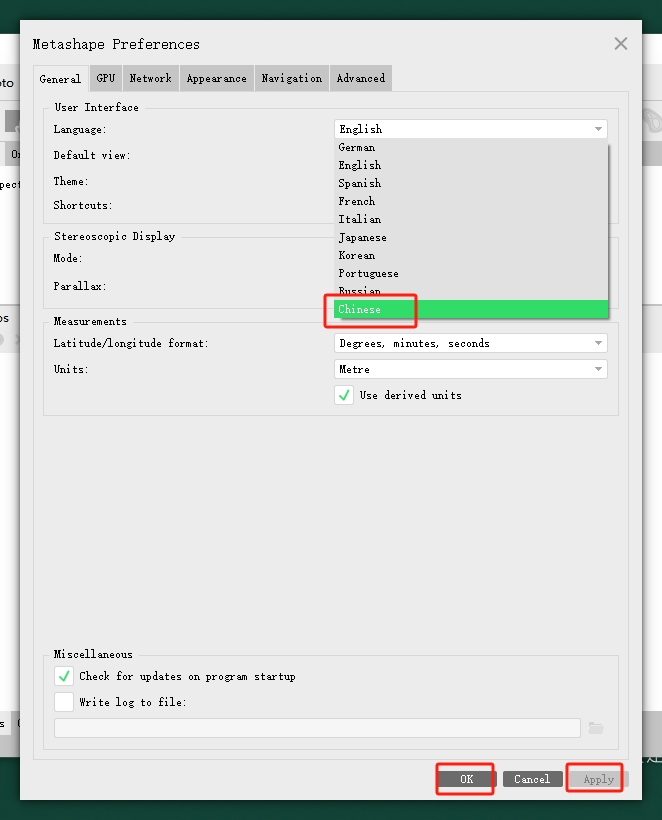Click the folder browse icon for log file
The height and width of the screenshot is (820, 662).
[x=596, y=728]
